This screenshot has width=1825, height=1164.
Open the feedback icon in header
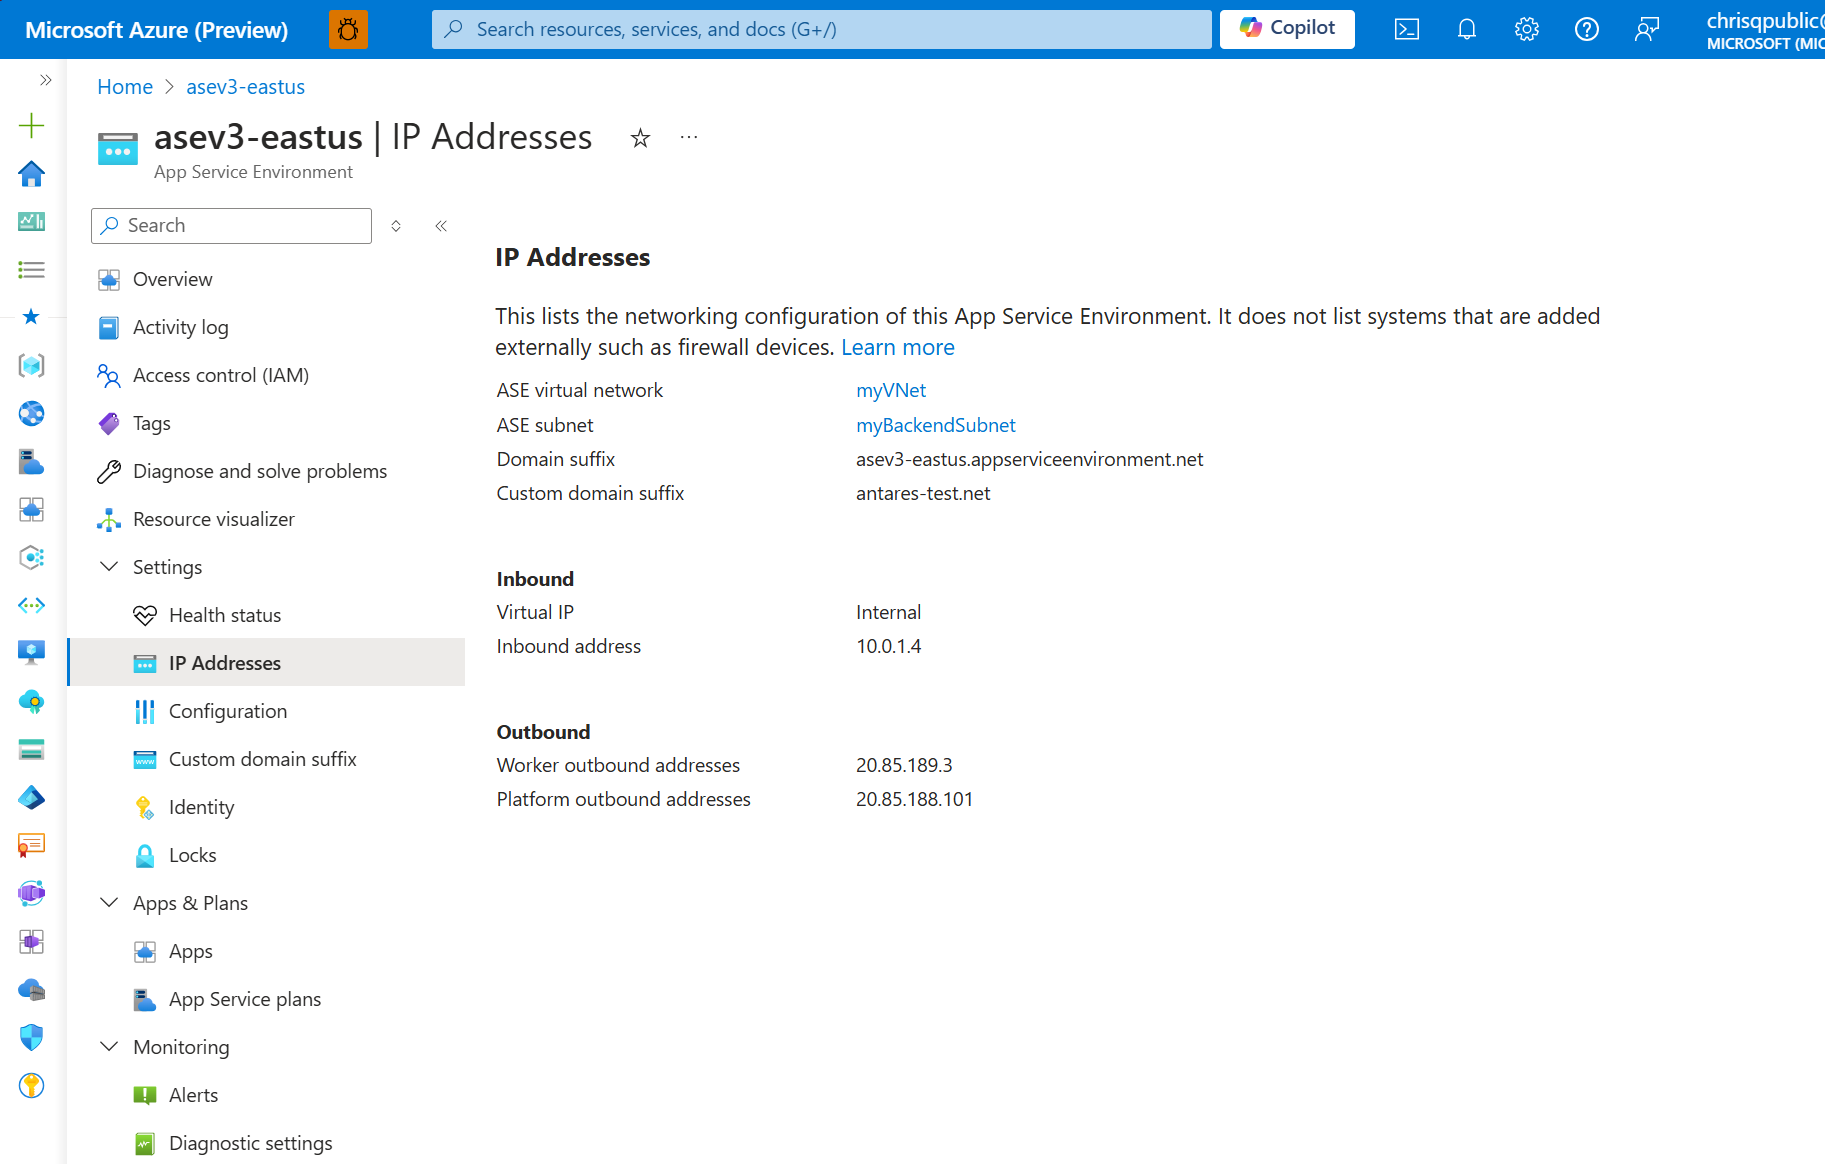click(x=1647, y=29)
